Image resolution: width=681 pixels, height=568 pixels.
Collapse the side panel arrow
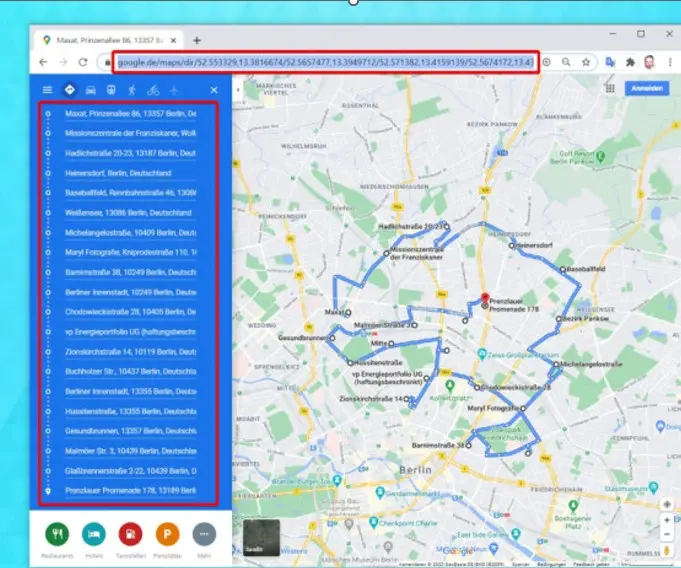pyautogui.click(x=238, y=90)
